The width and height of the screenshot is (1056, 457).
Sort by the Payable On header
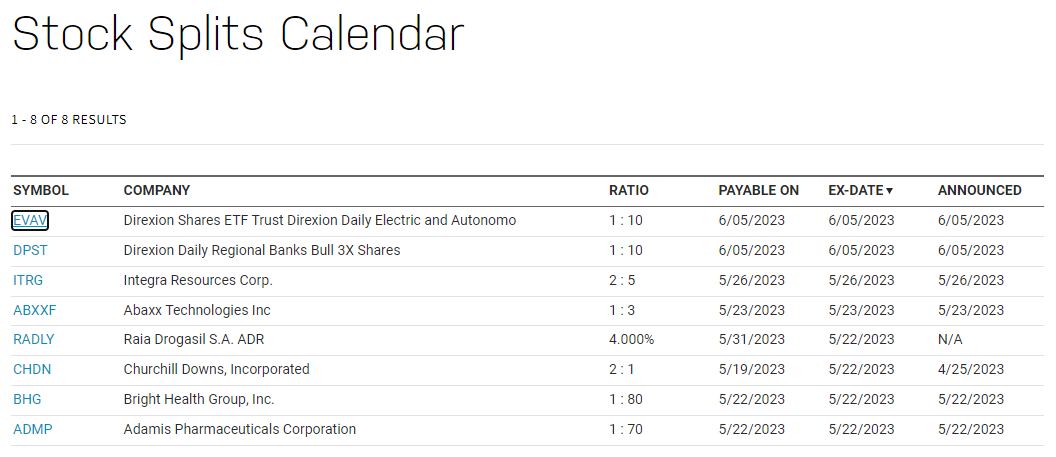[x=759, y=191]
